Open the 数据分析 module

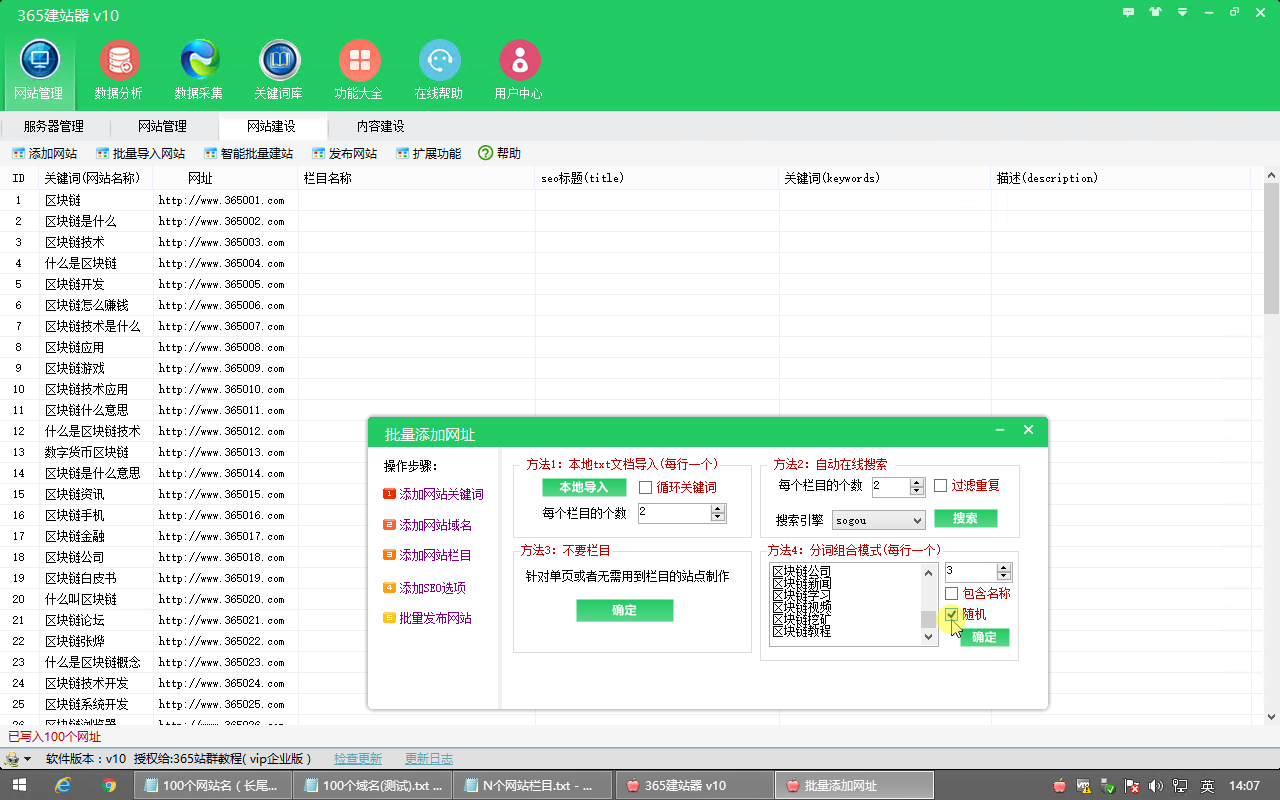[x=119, y=70]
